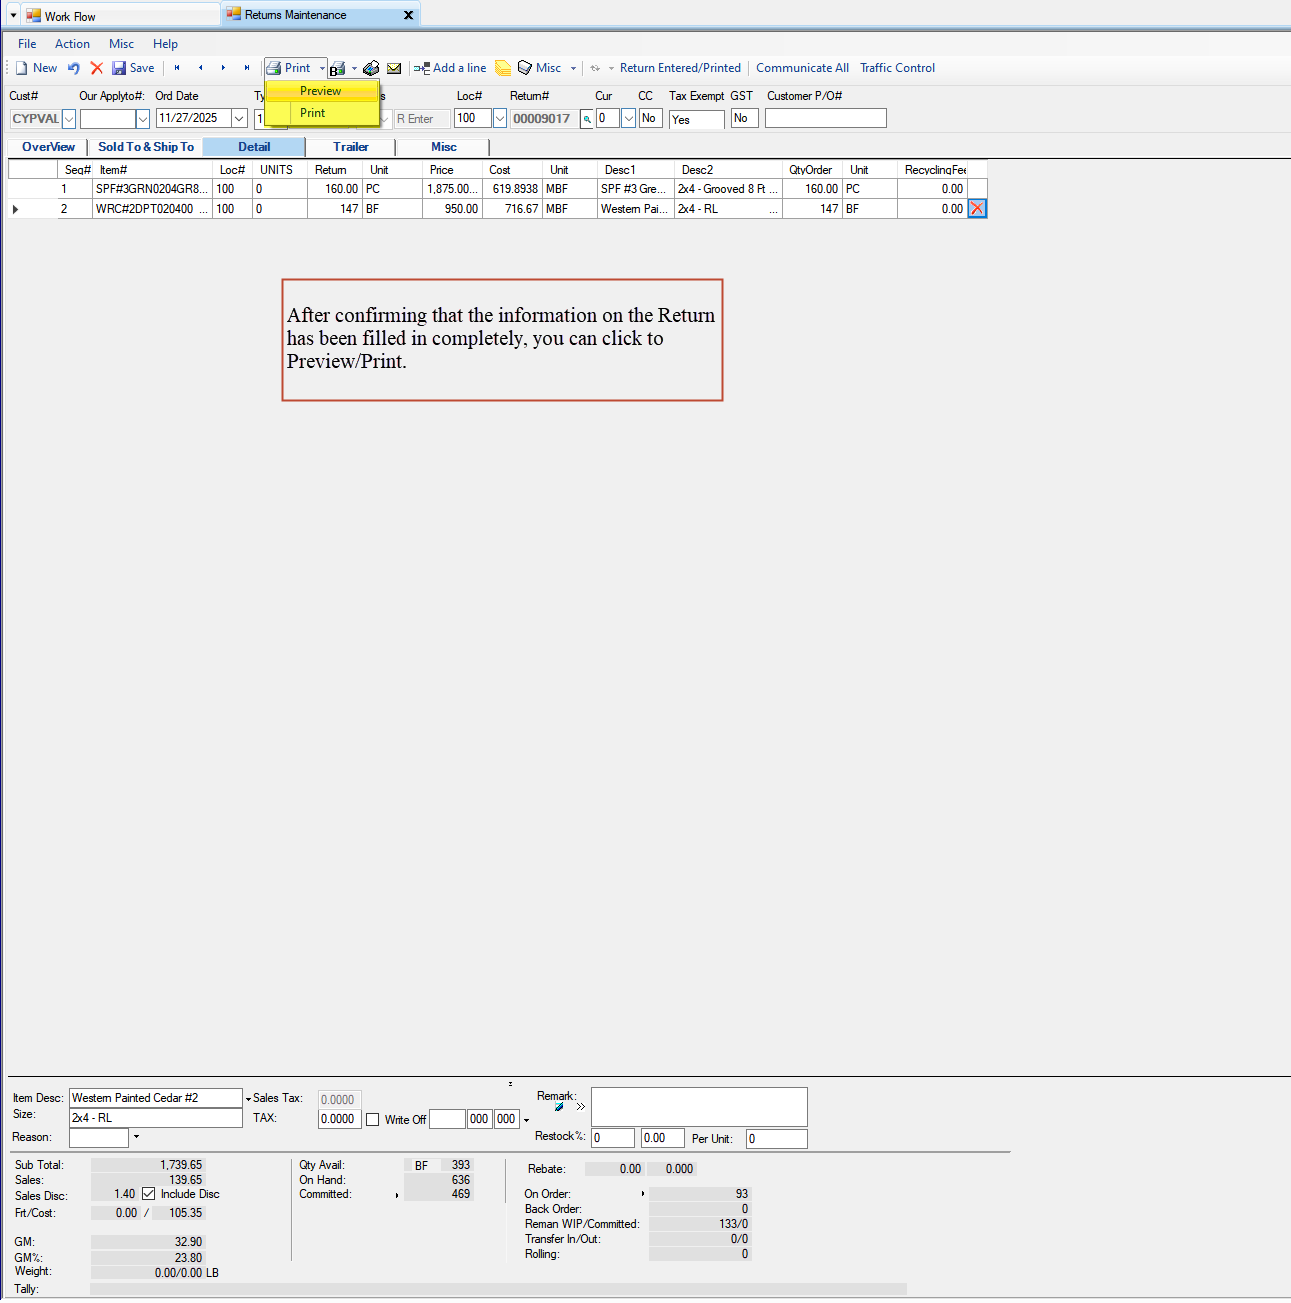
Task: Create a new return with the New icon
Action: (36, 67)
